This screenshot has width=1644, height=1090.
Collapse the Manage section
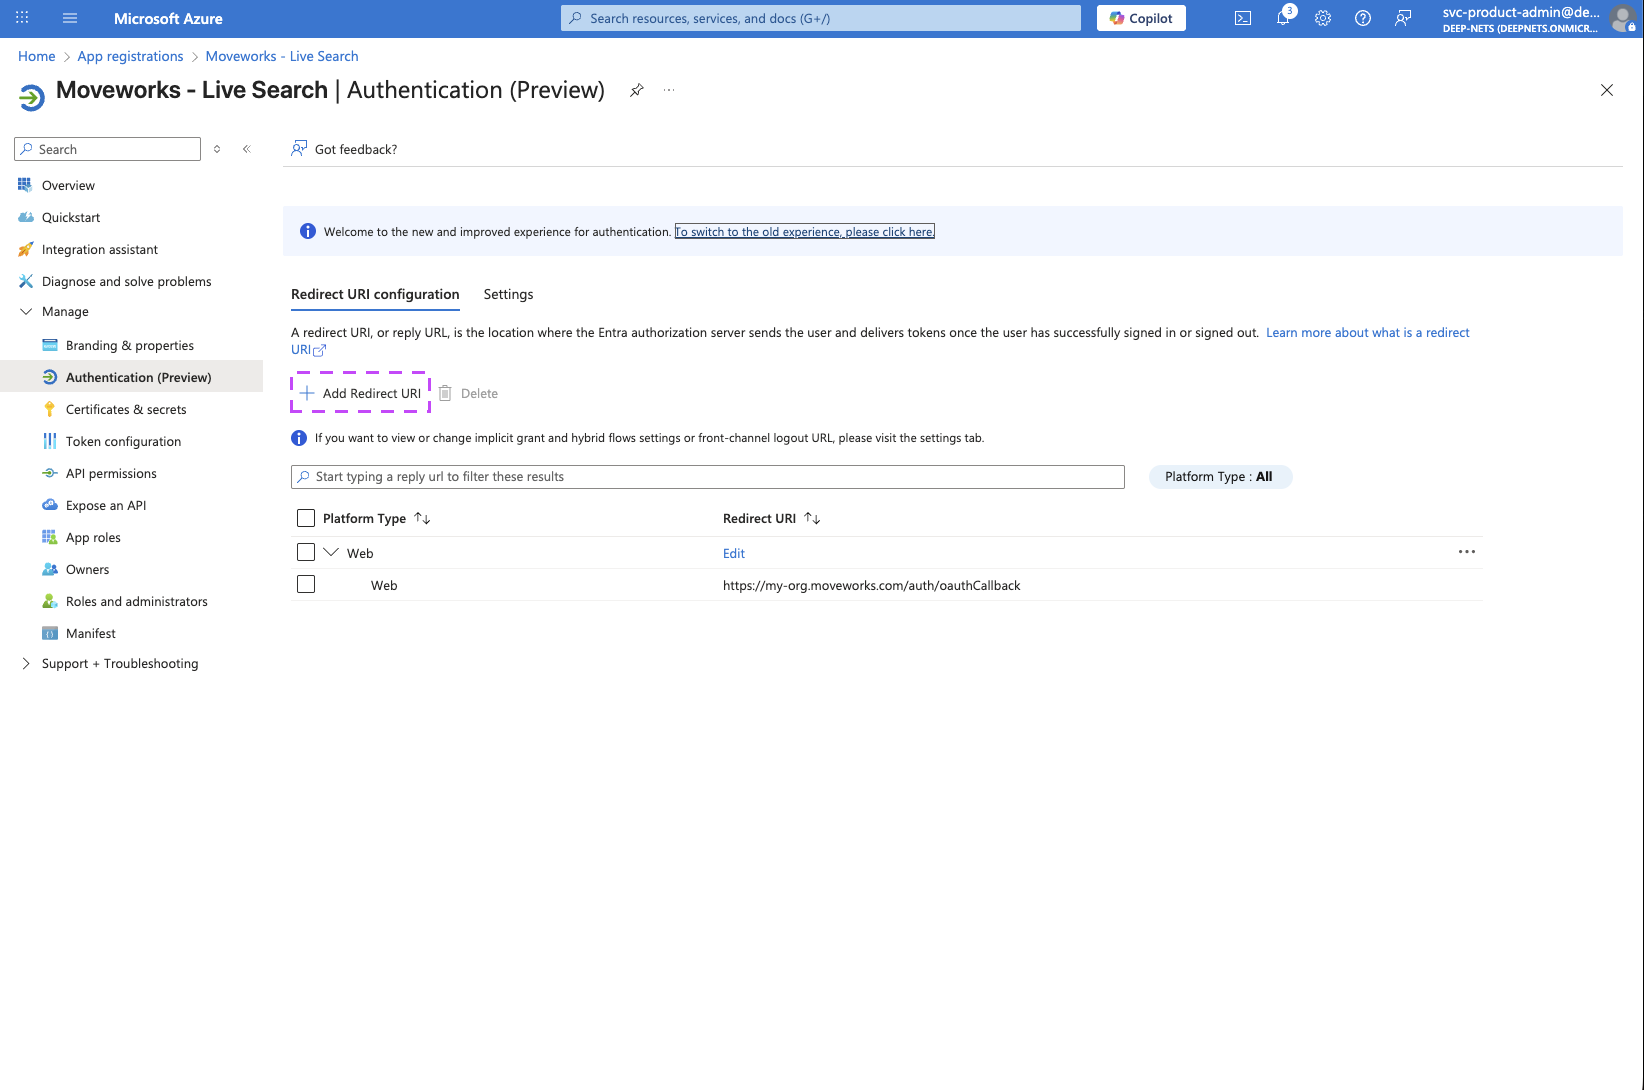pyautogui.click(x=26, y=312)
